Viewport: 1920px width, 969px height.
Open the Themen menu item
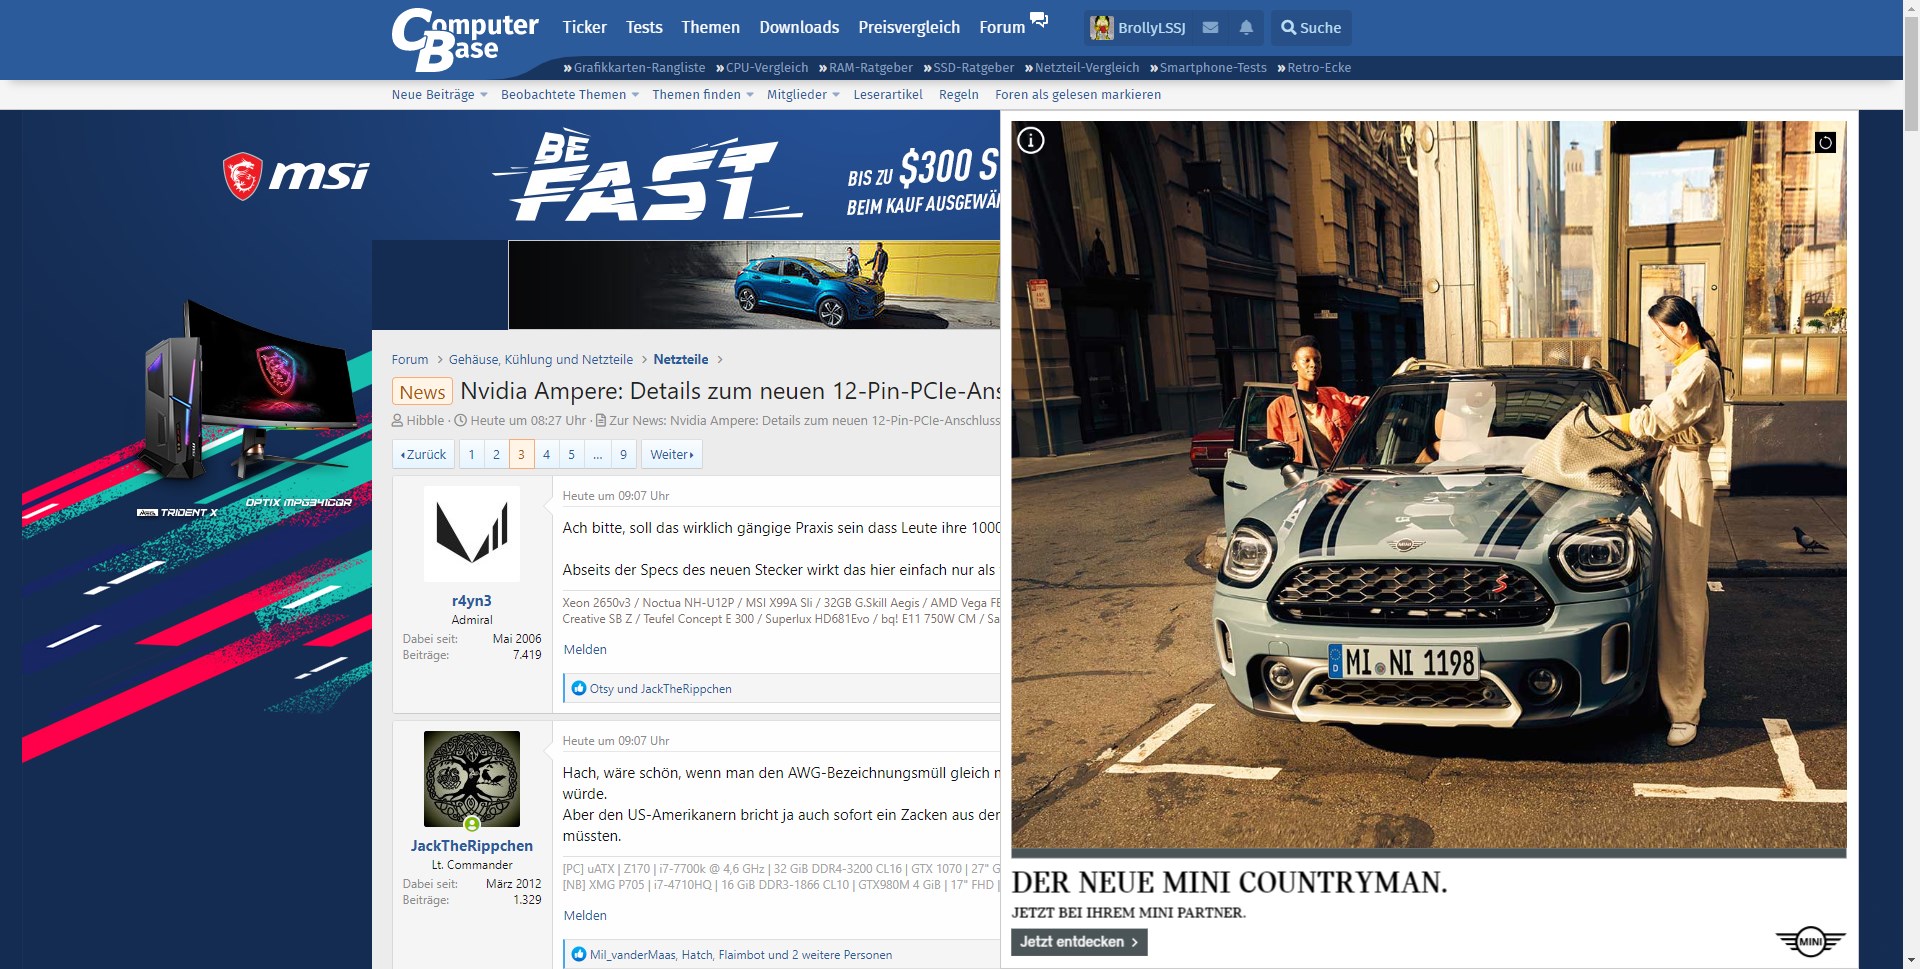pos(710,28)
